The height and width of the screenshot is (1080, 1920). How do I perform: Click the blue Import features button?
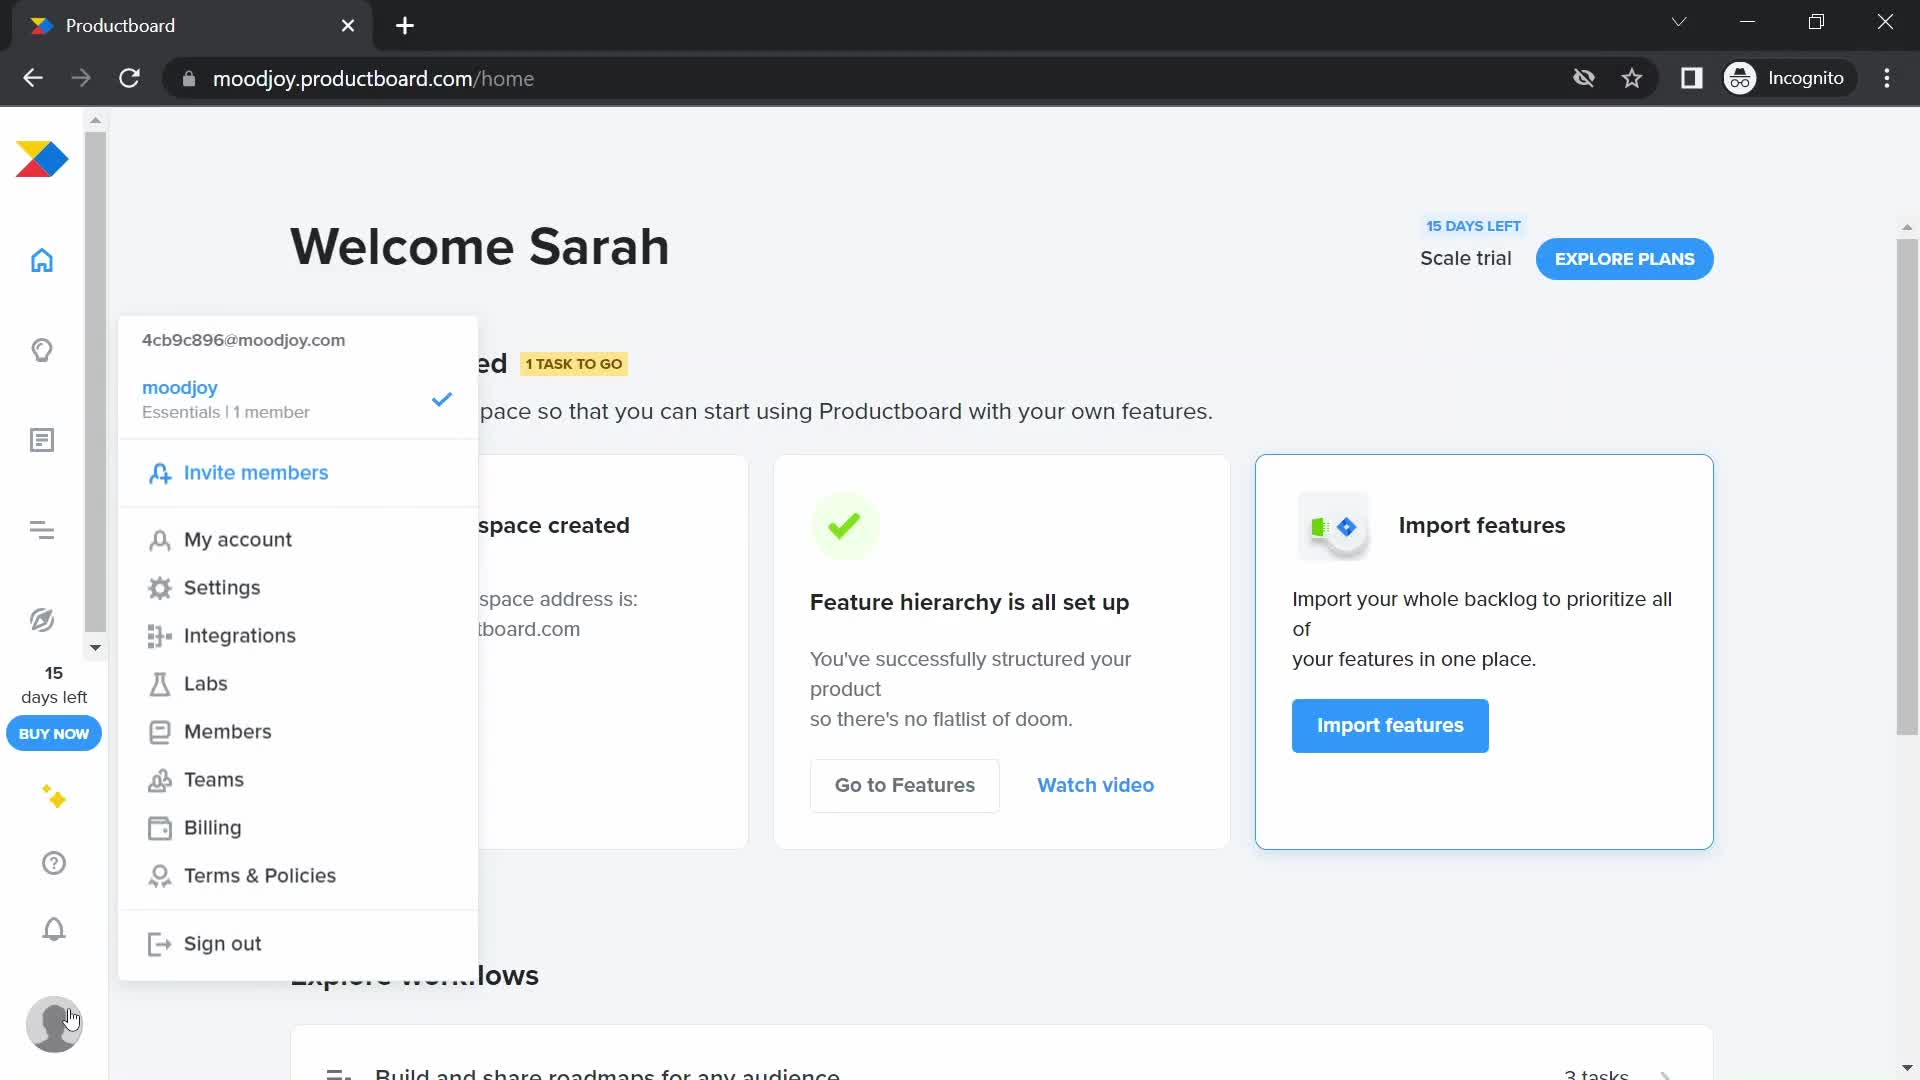click(x=1390, y=726)
